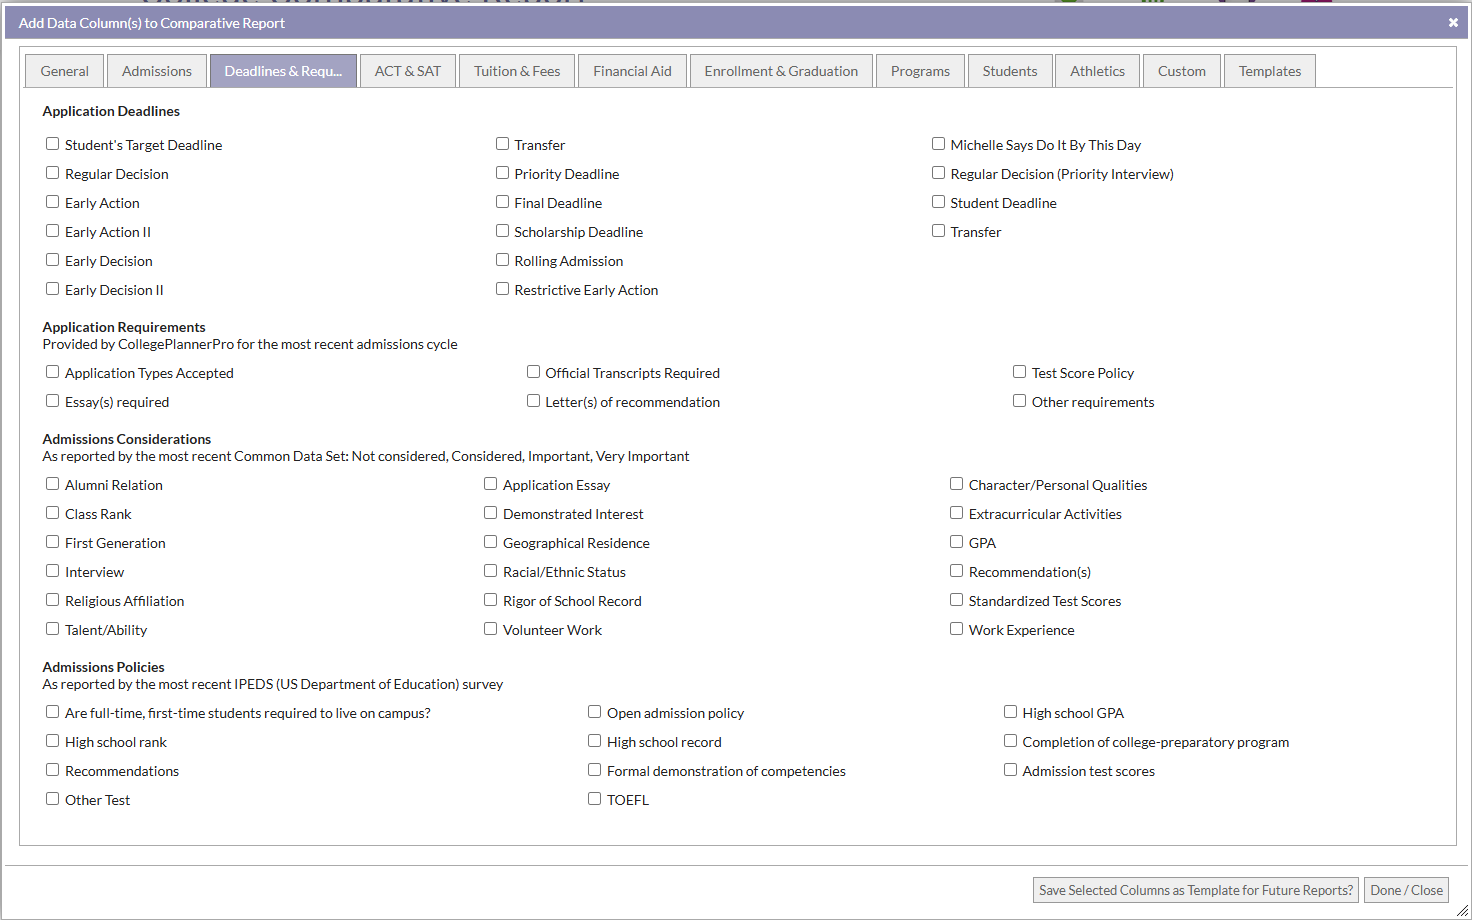Check Application Types Accepted

click(x=52, y=372)
